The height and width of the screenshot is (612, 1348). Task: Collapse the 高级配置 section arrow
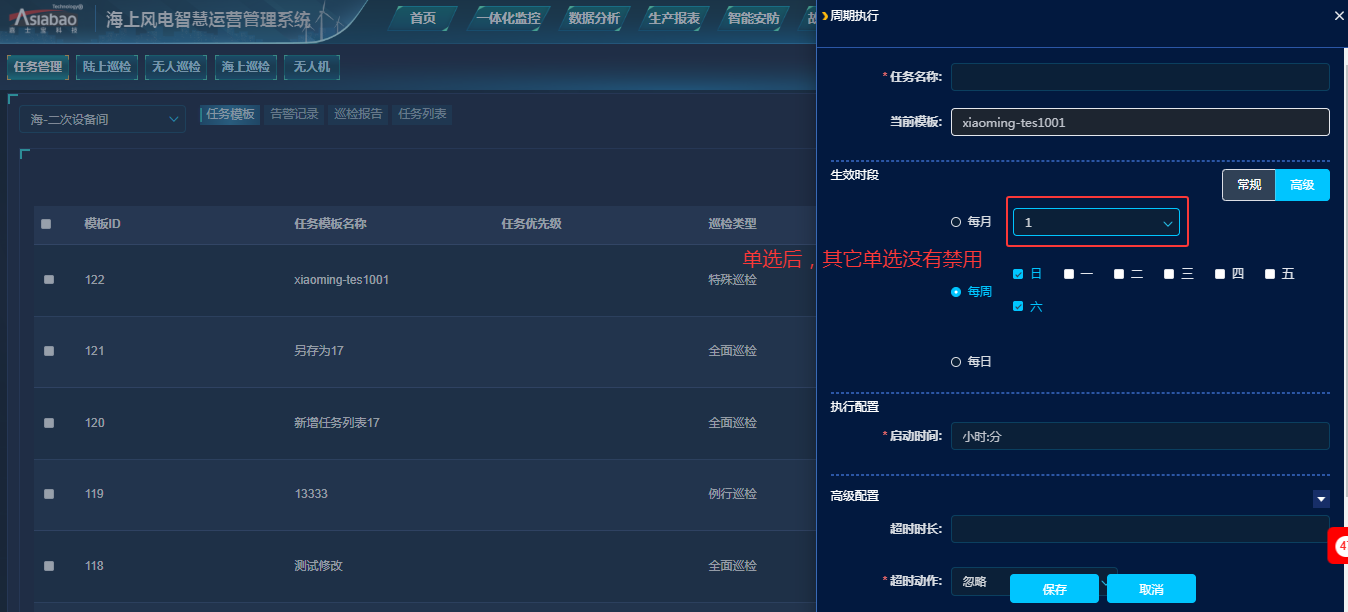pyautogui.click(x=1321, y=499)
